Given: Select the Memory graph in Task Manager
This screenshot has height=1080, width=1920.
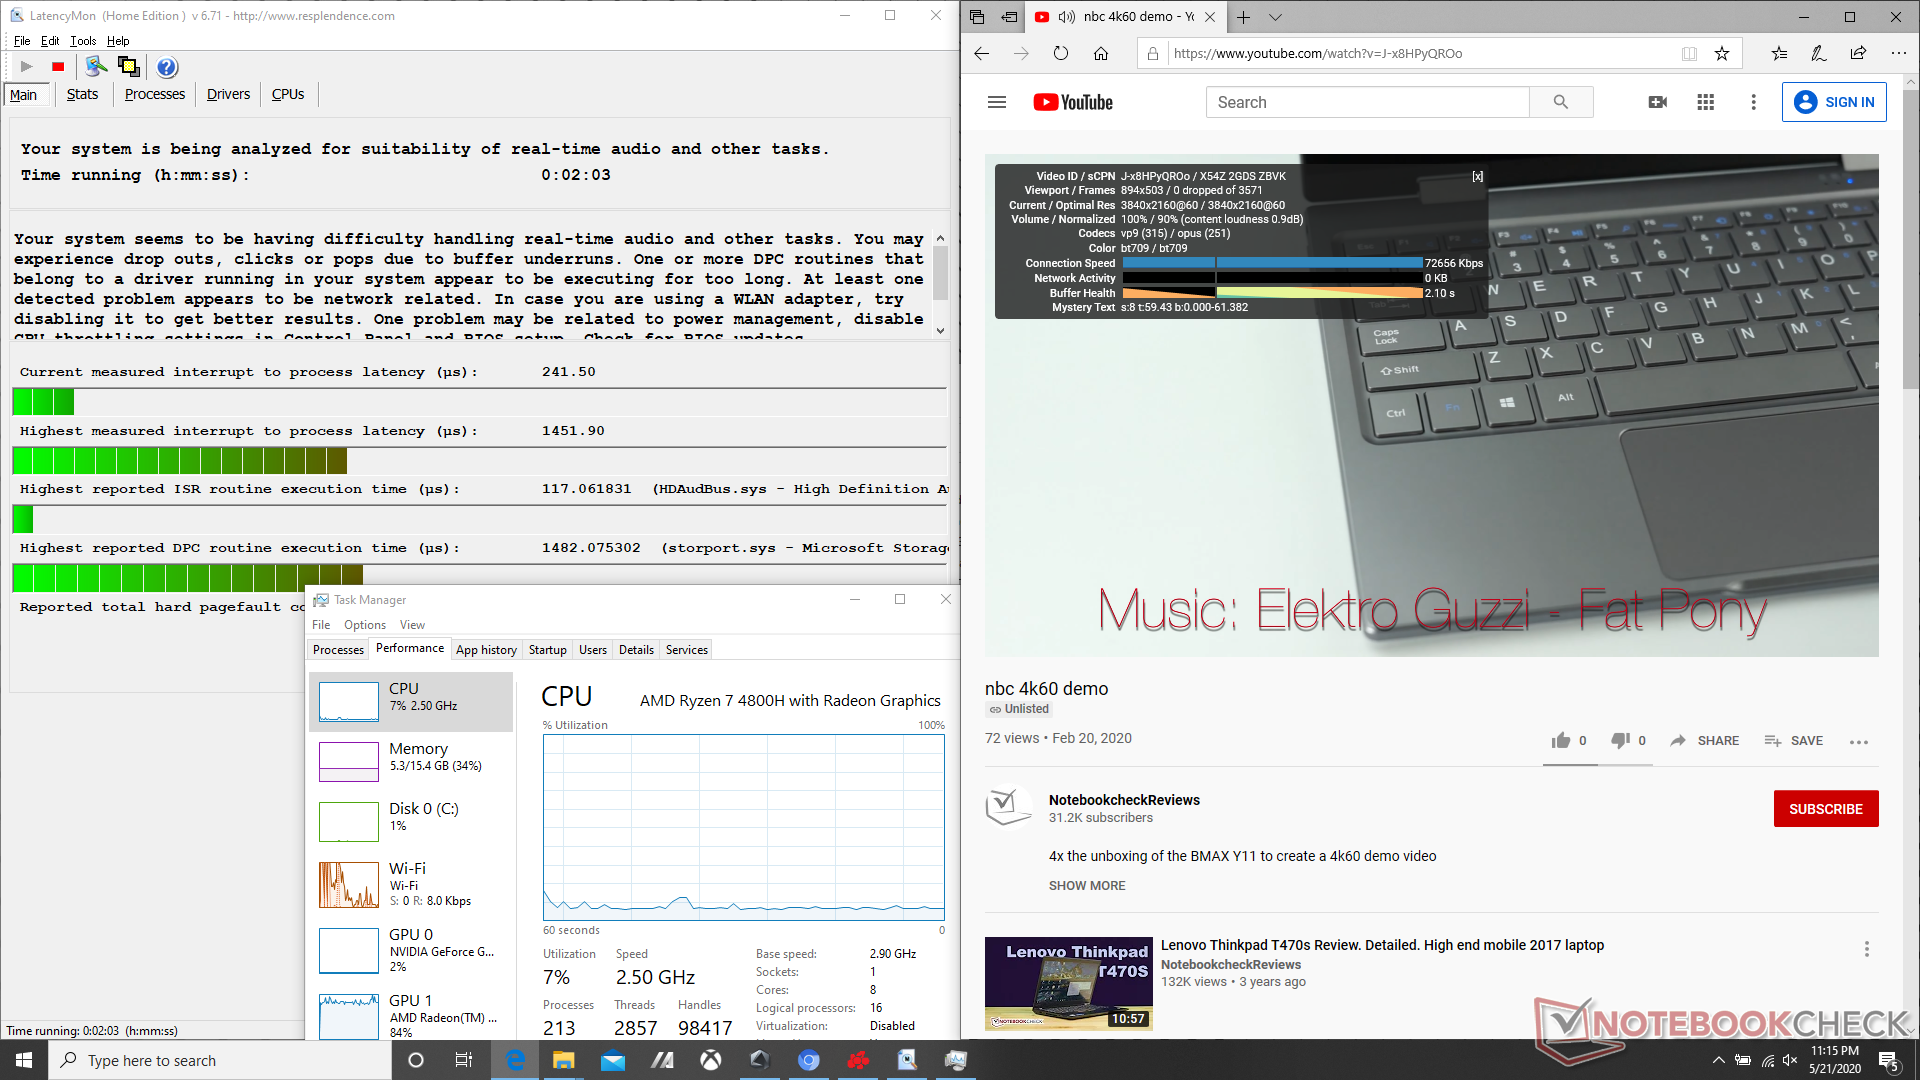Looking at the screenshot, I should click(411, 761).
